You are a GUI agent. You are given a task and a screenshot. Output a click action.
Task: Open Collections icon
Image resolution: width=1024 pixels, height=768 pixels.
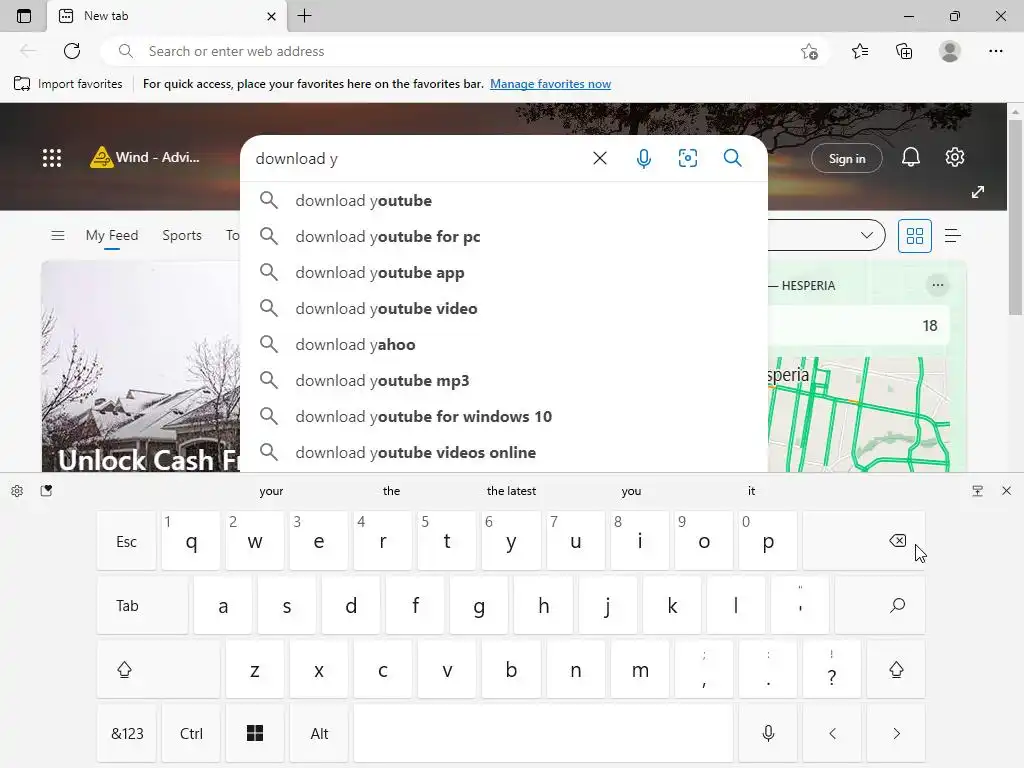coord(904,51)
